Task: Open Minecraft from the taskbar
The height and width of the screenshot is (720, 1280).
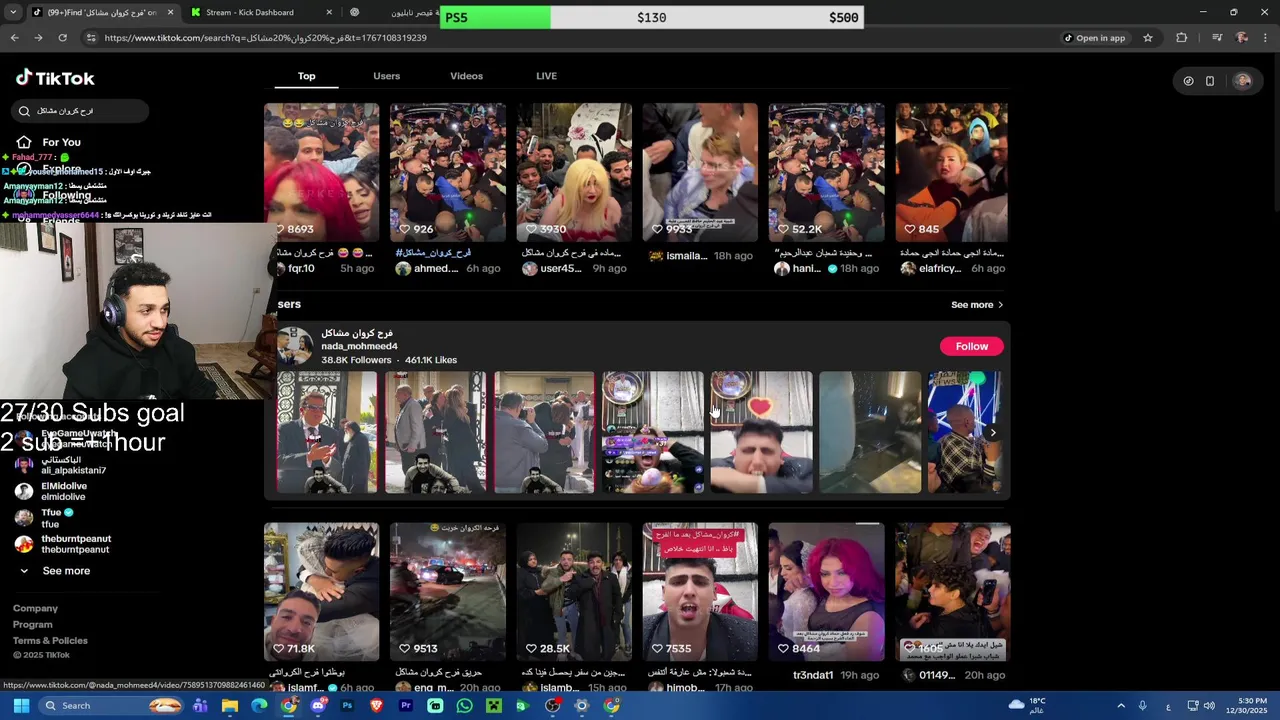Action: 493,706
